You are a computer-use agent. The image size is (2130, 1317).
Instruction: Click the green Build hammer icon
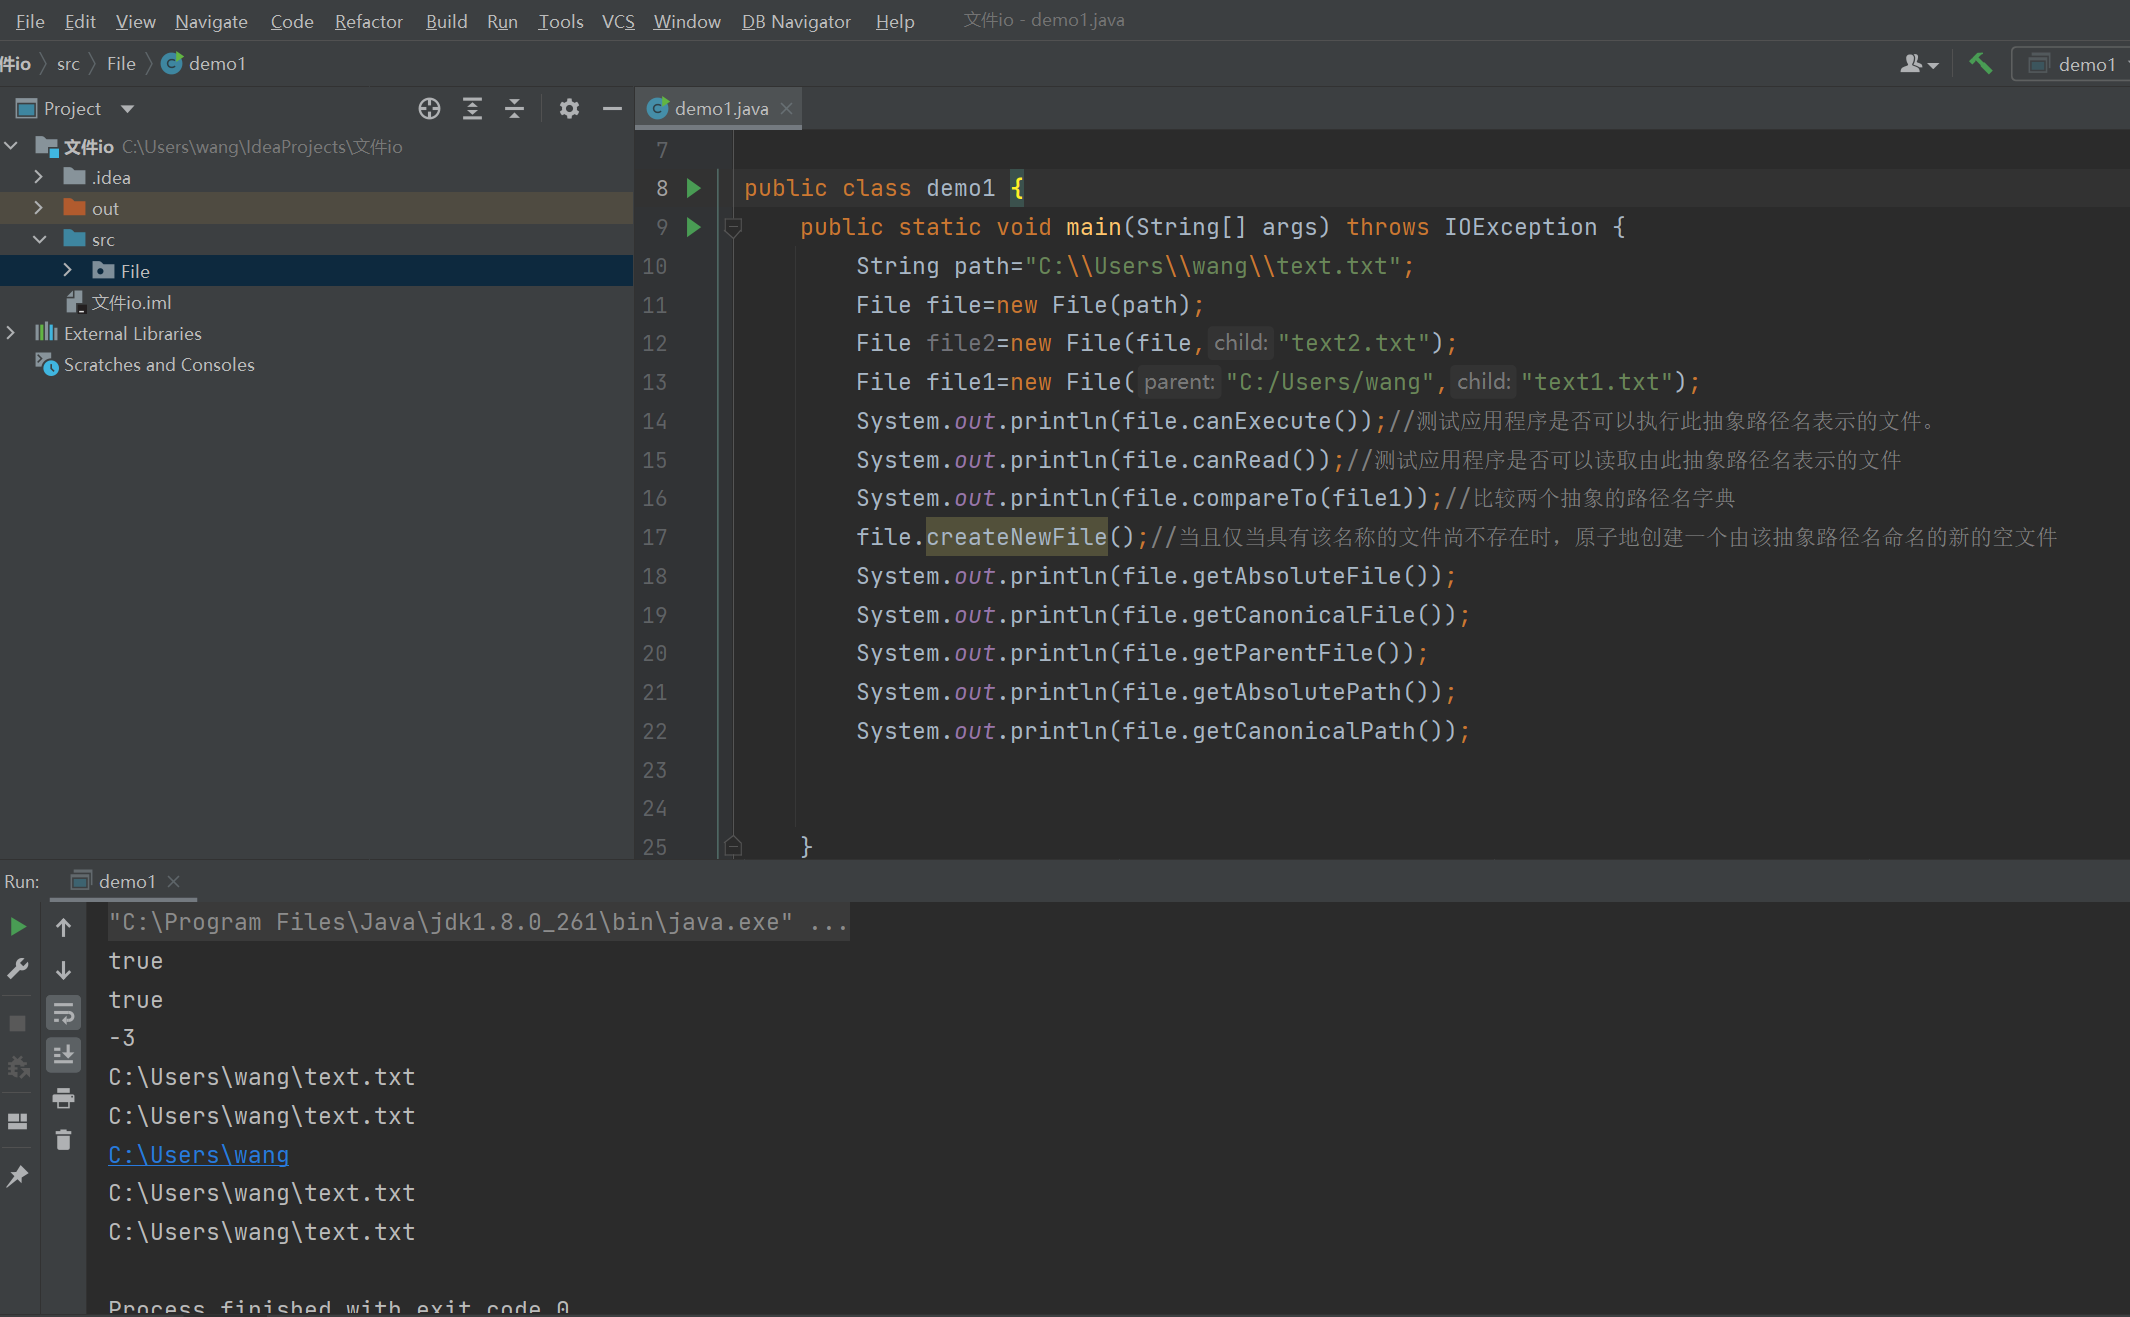coord(1980,64)
